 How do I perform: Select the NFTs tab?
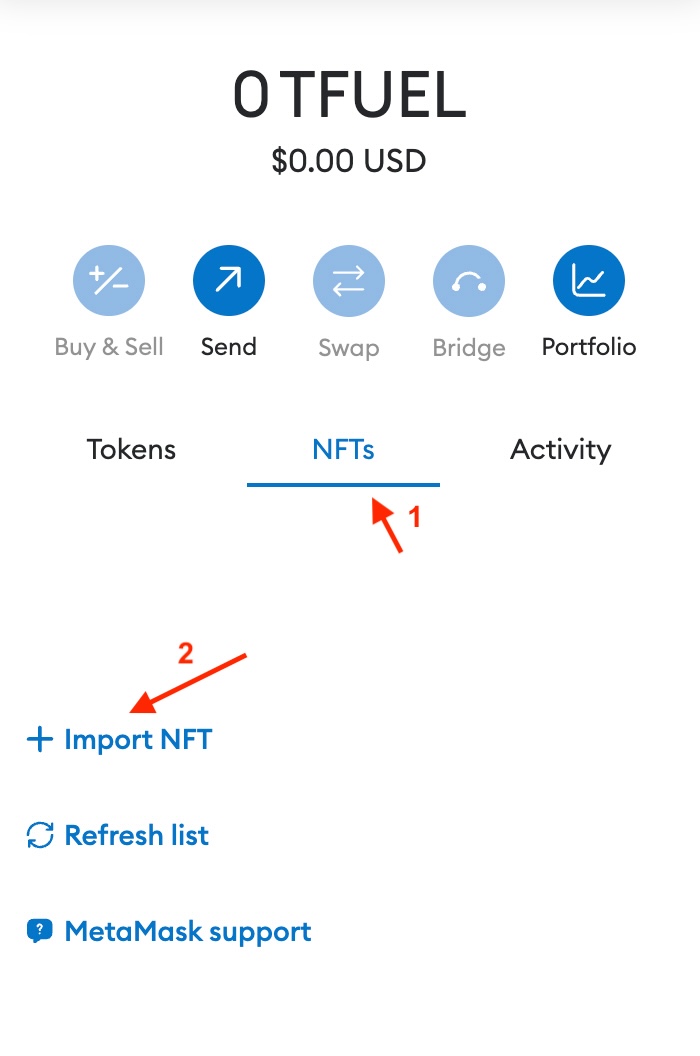[343, 450]
